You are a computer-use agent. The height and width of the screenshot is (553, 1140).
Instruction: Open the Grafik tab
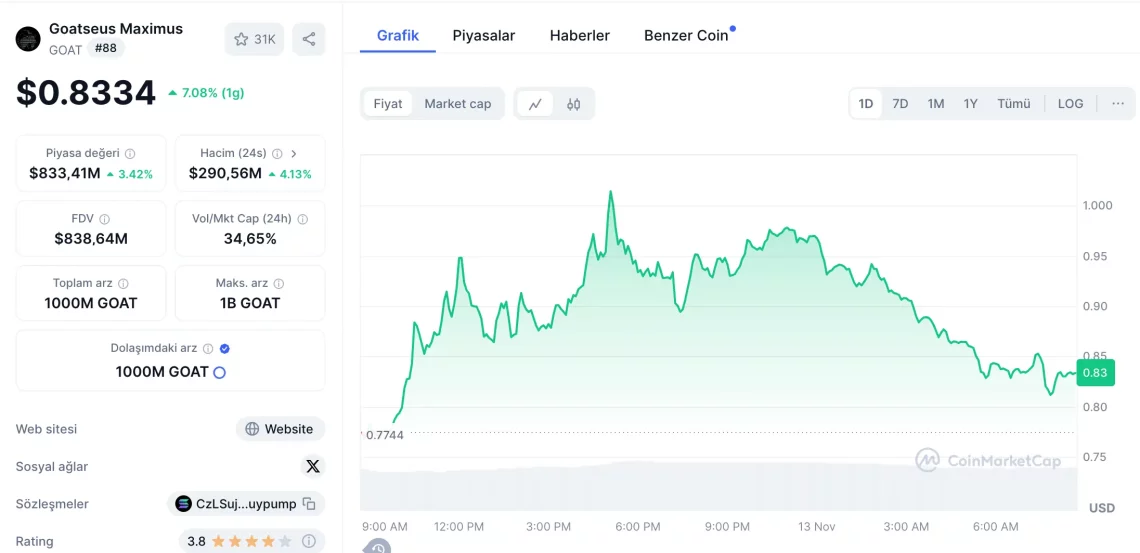tap(398, 36)
